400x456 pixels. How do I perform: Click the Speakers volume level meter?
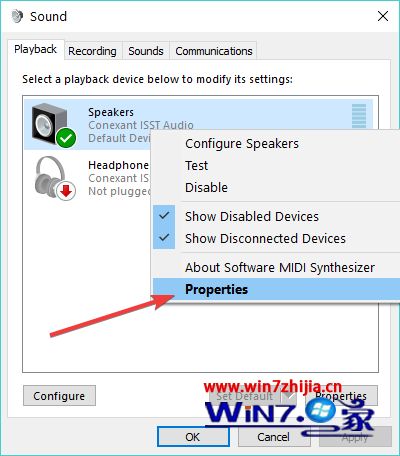[359, 116]
